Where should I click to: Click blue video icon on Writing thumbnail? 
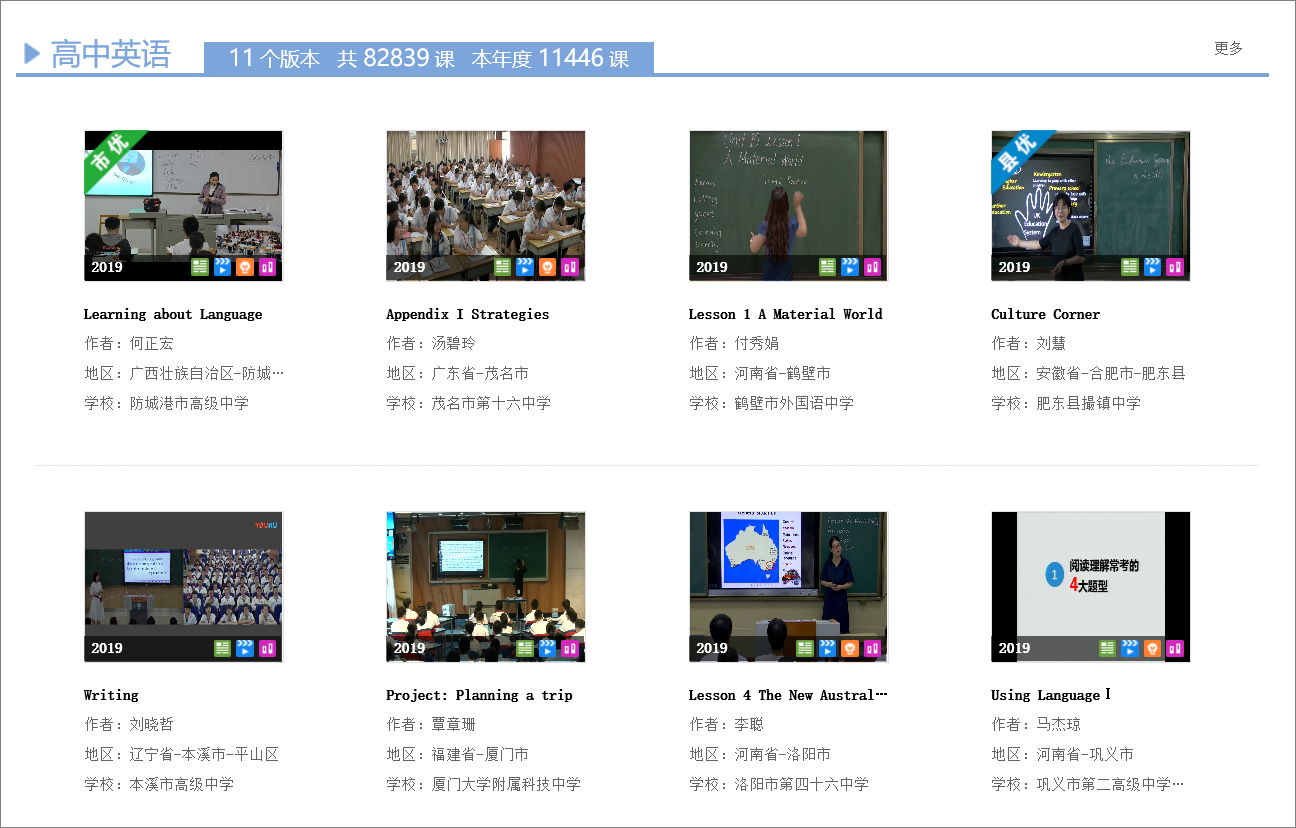tap(245, 648)
